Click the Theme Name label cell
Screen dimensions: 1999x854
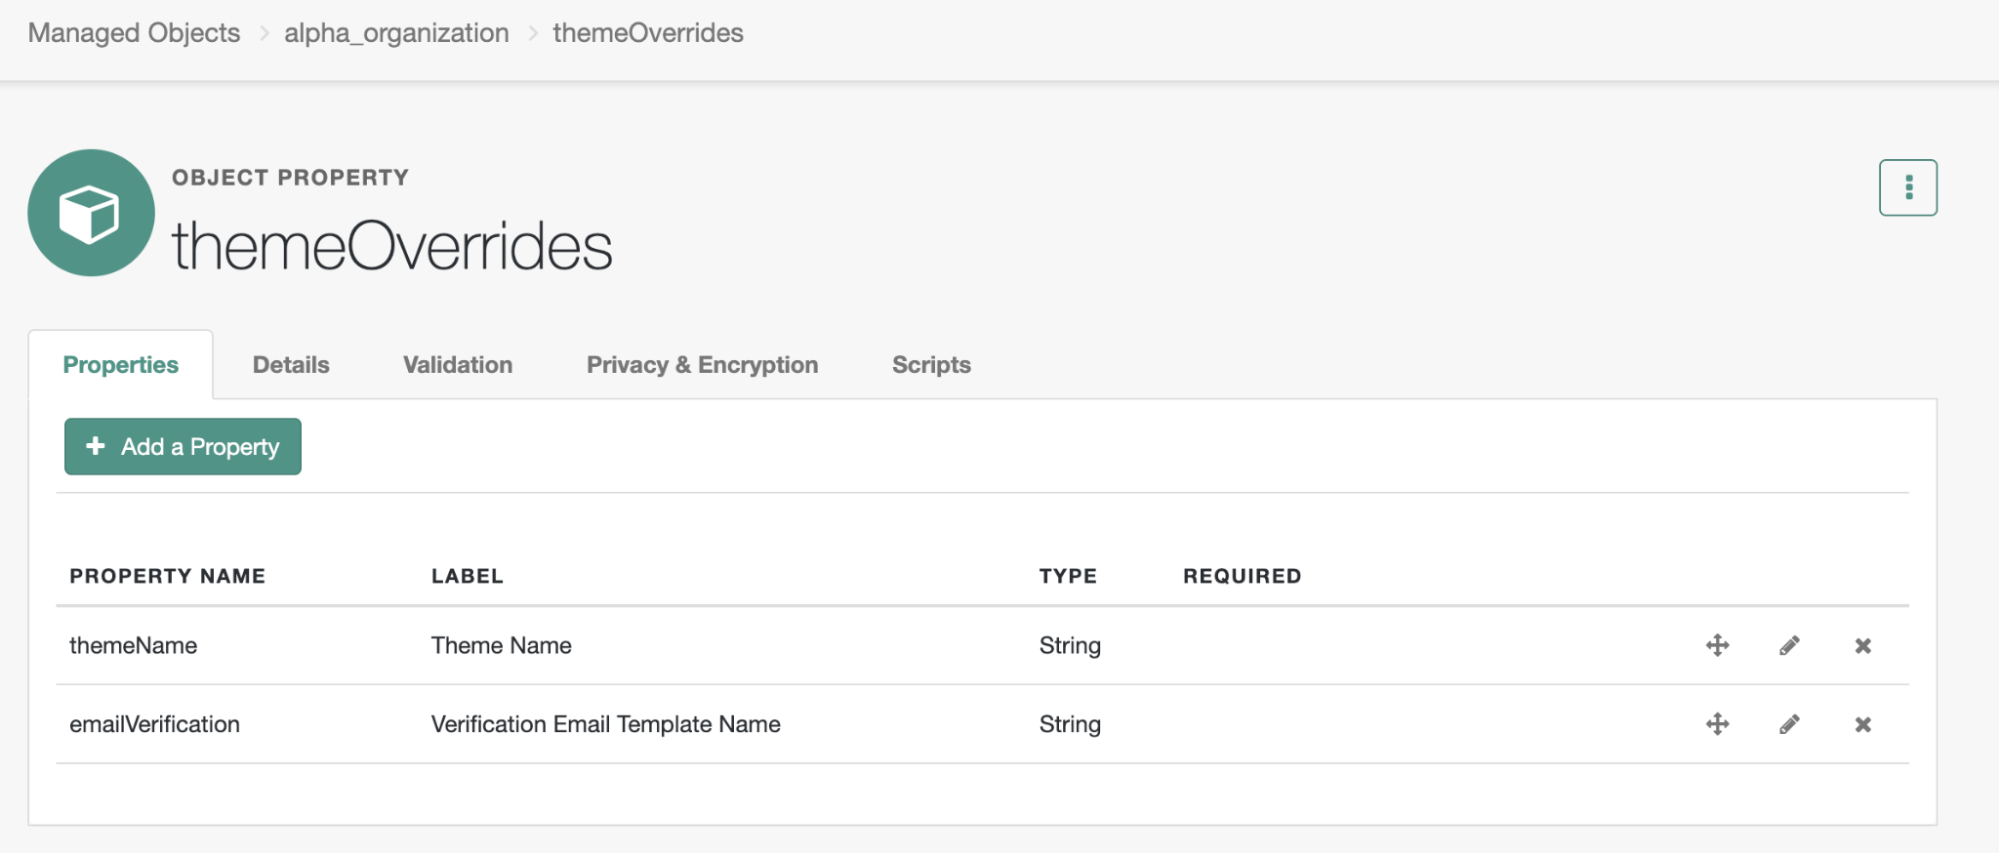point(501,646)
